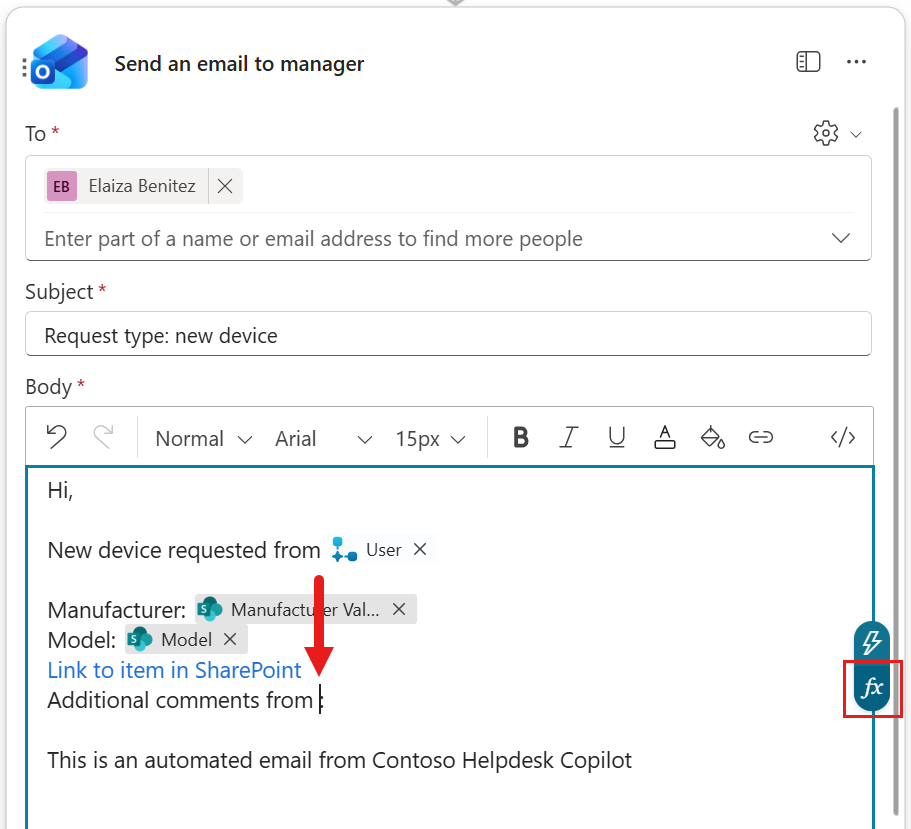Click the undo icon in body toolbar
911x829 pixels.
point(57,437)
